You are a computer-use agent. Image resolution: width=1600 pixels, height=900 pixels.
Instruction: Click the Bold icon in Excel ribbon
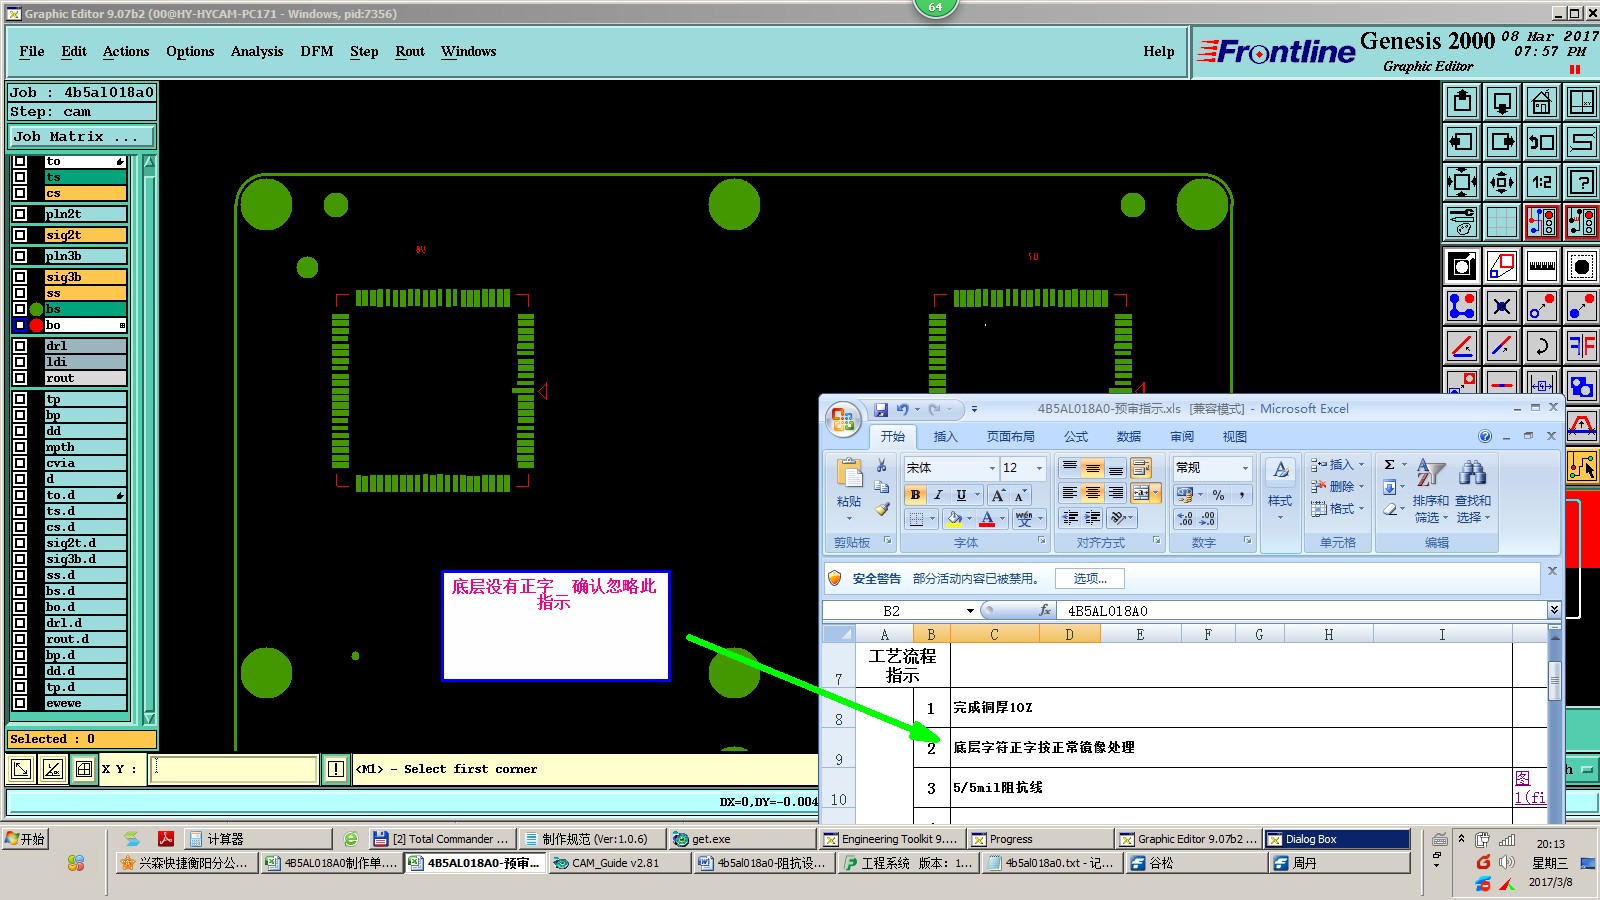(915, 494)
